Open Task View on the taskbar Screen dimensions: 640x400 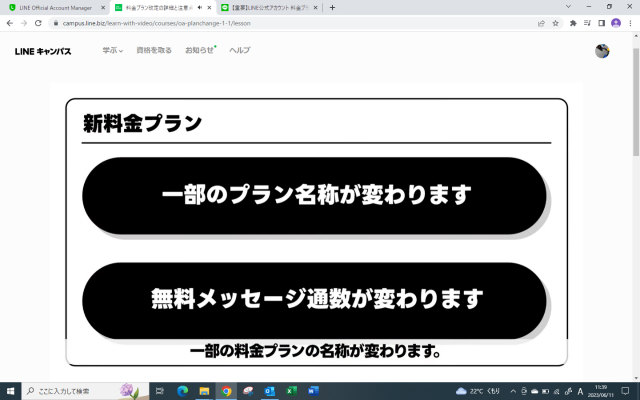(160, 391)
